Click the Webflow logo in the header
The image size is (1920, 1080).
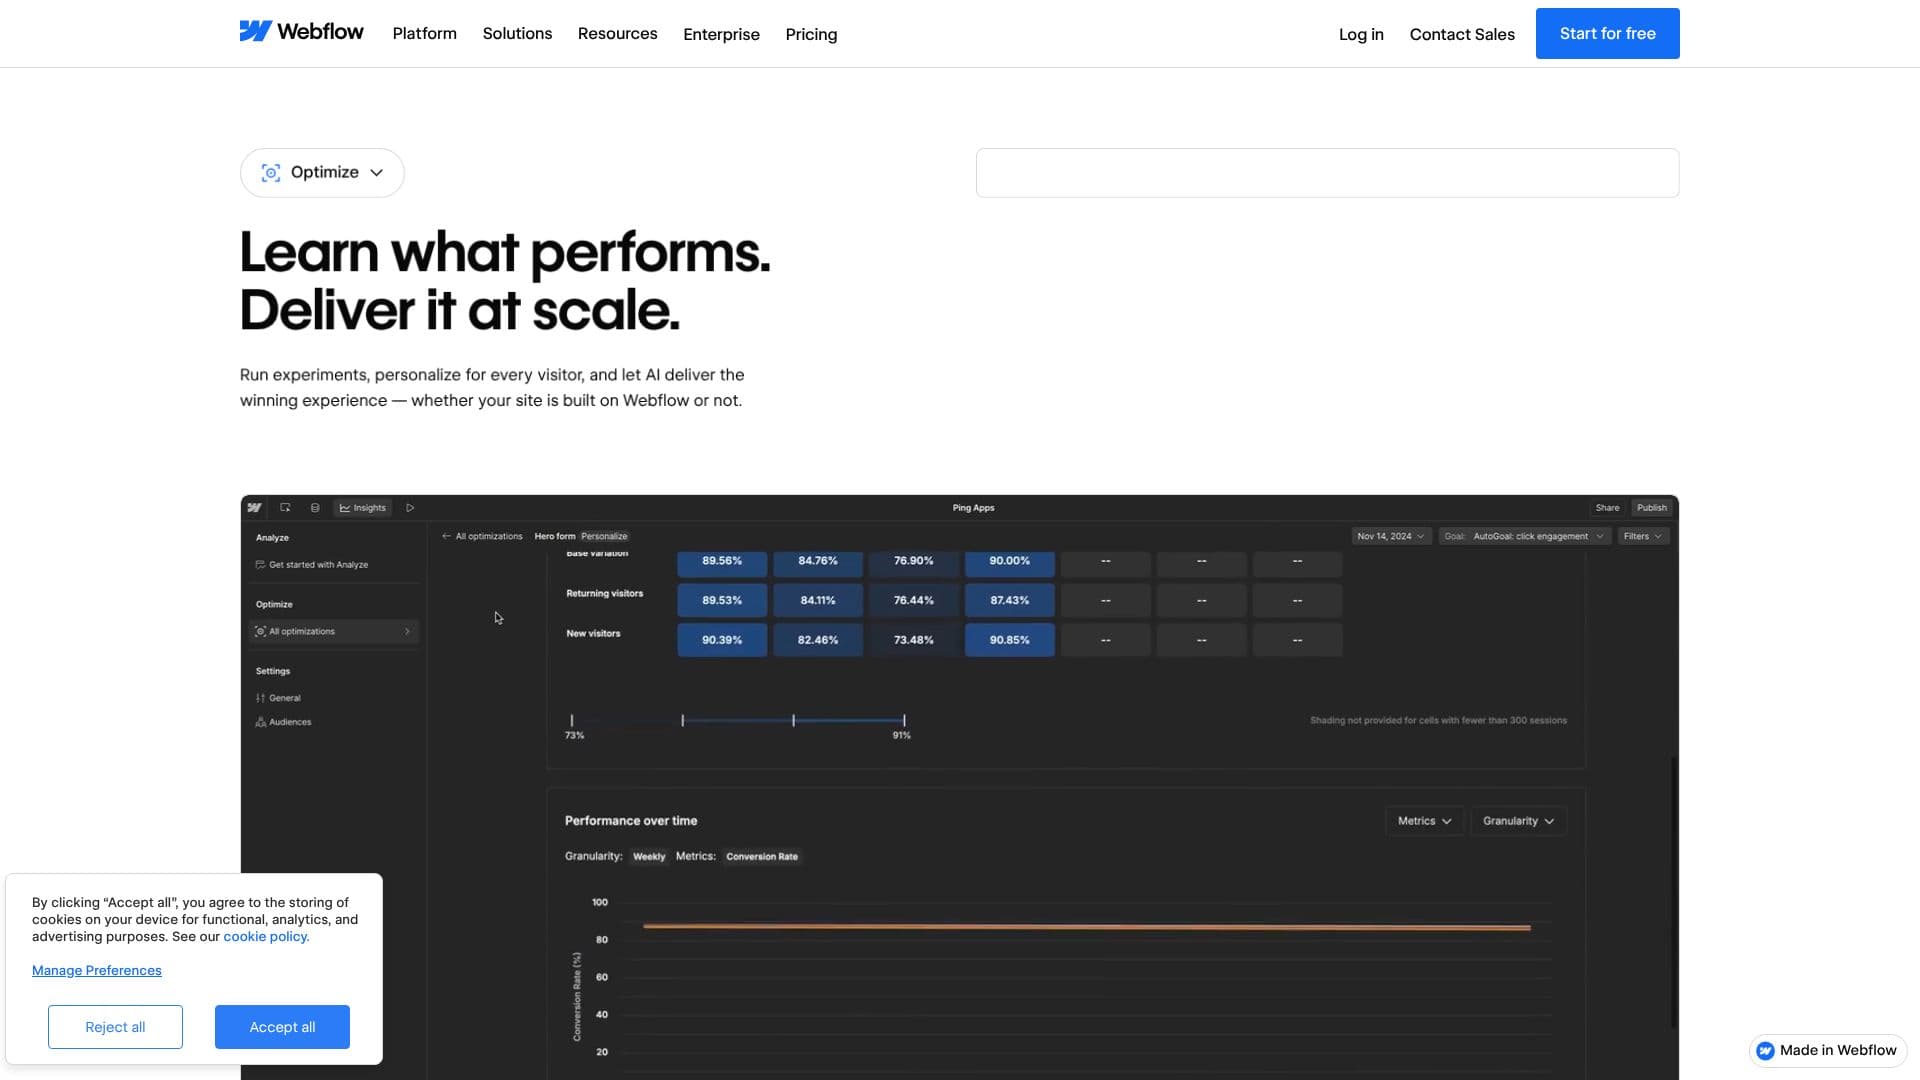pos(301,32)
